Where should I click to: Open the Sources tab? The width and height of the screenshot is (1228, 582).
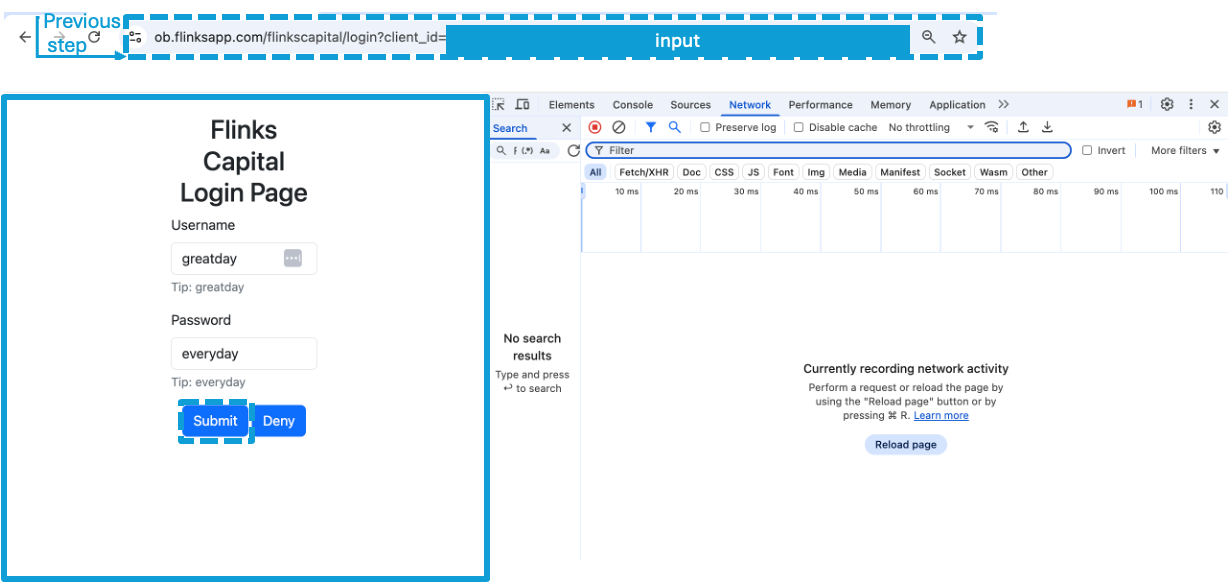[691, 104]
